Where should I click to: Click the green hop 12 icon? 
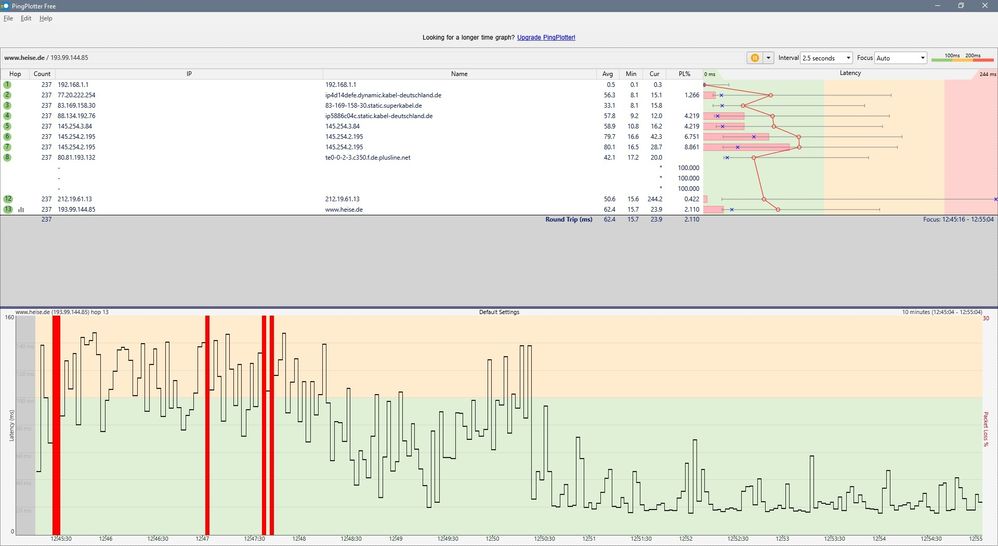pos(8,199)
